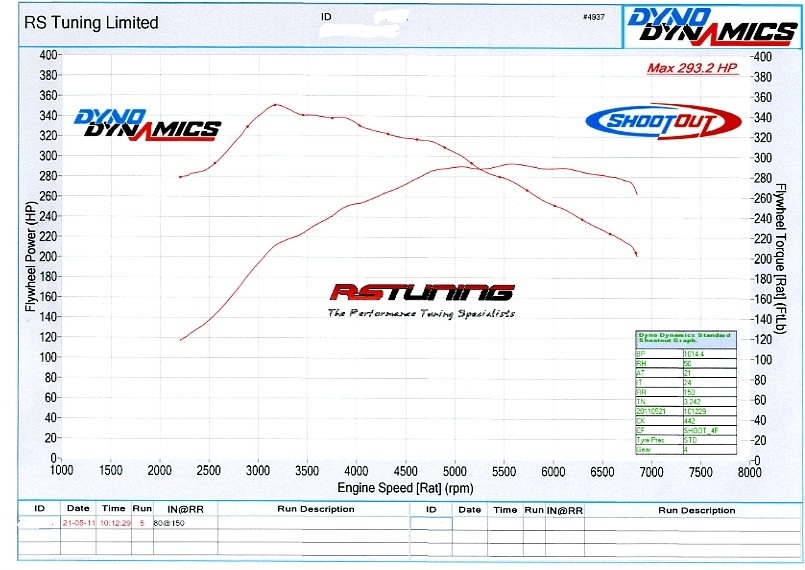Click the 80@150 cell in the run table
805x570 pixels.
169,523
